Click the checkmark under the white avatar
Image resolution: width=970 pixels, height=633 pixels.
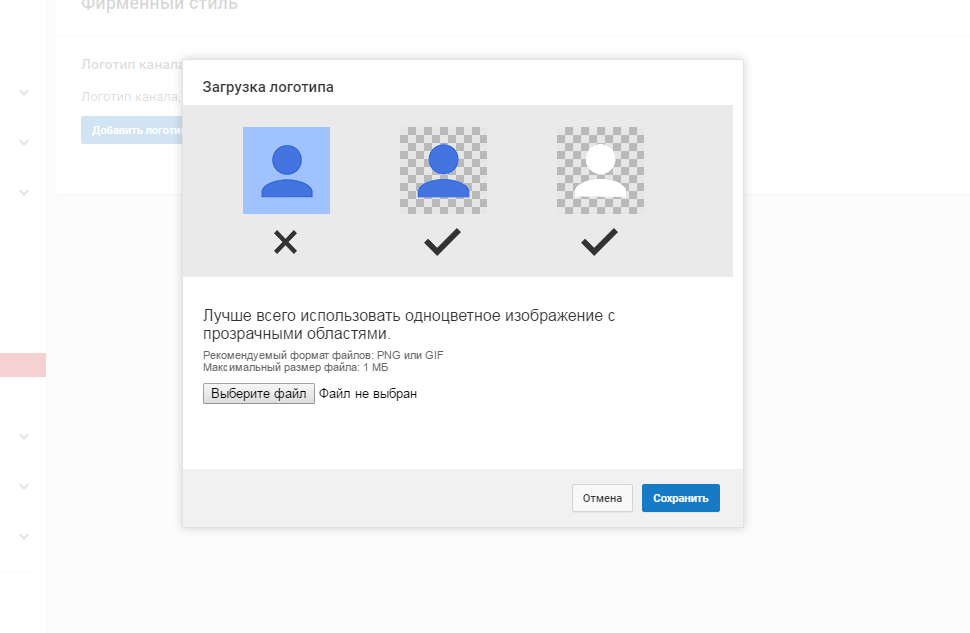point(599,242)
